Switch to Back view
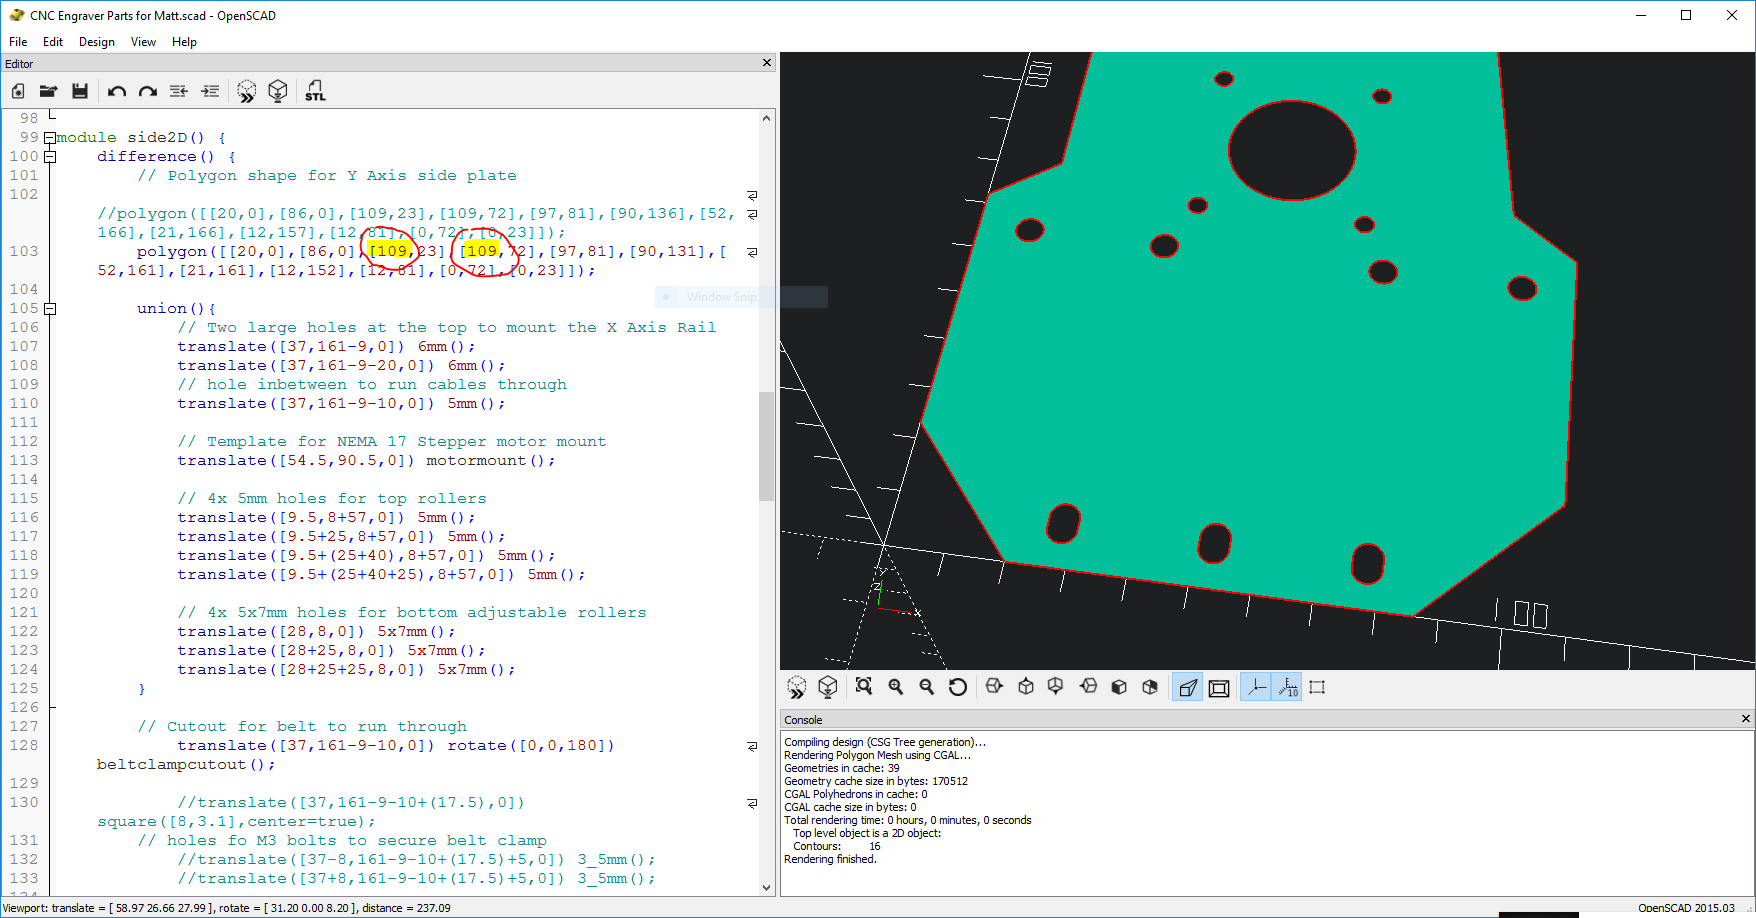The image size is (1756, 918). [x=1150, y=687]
